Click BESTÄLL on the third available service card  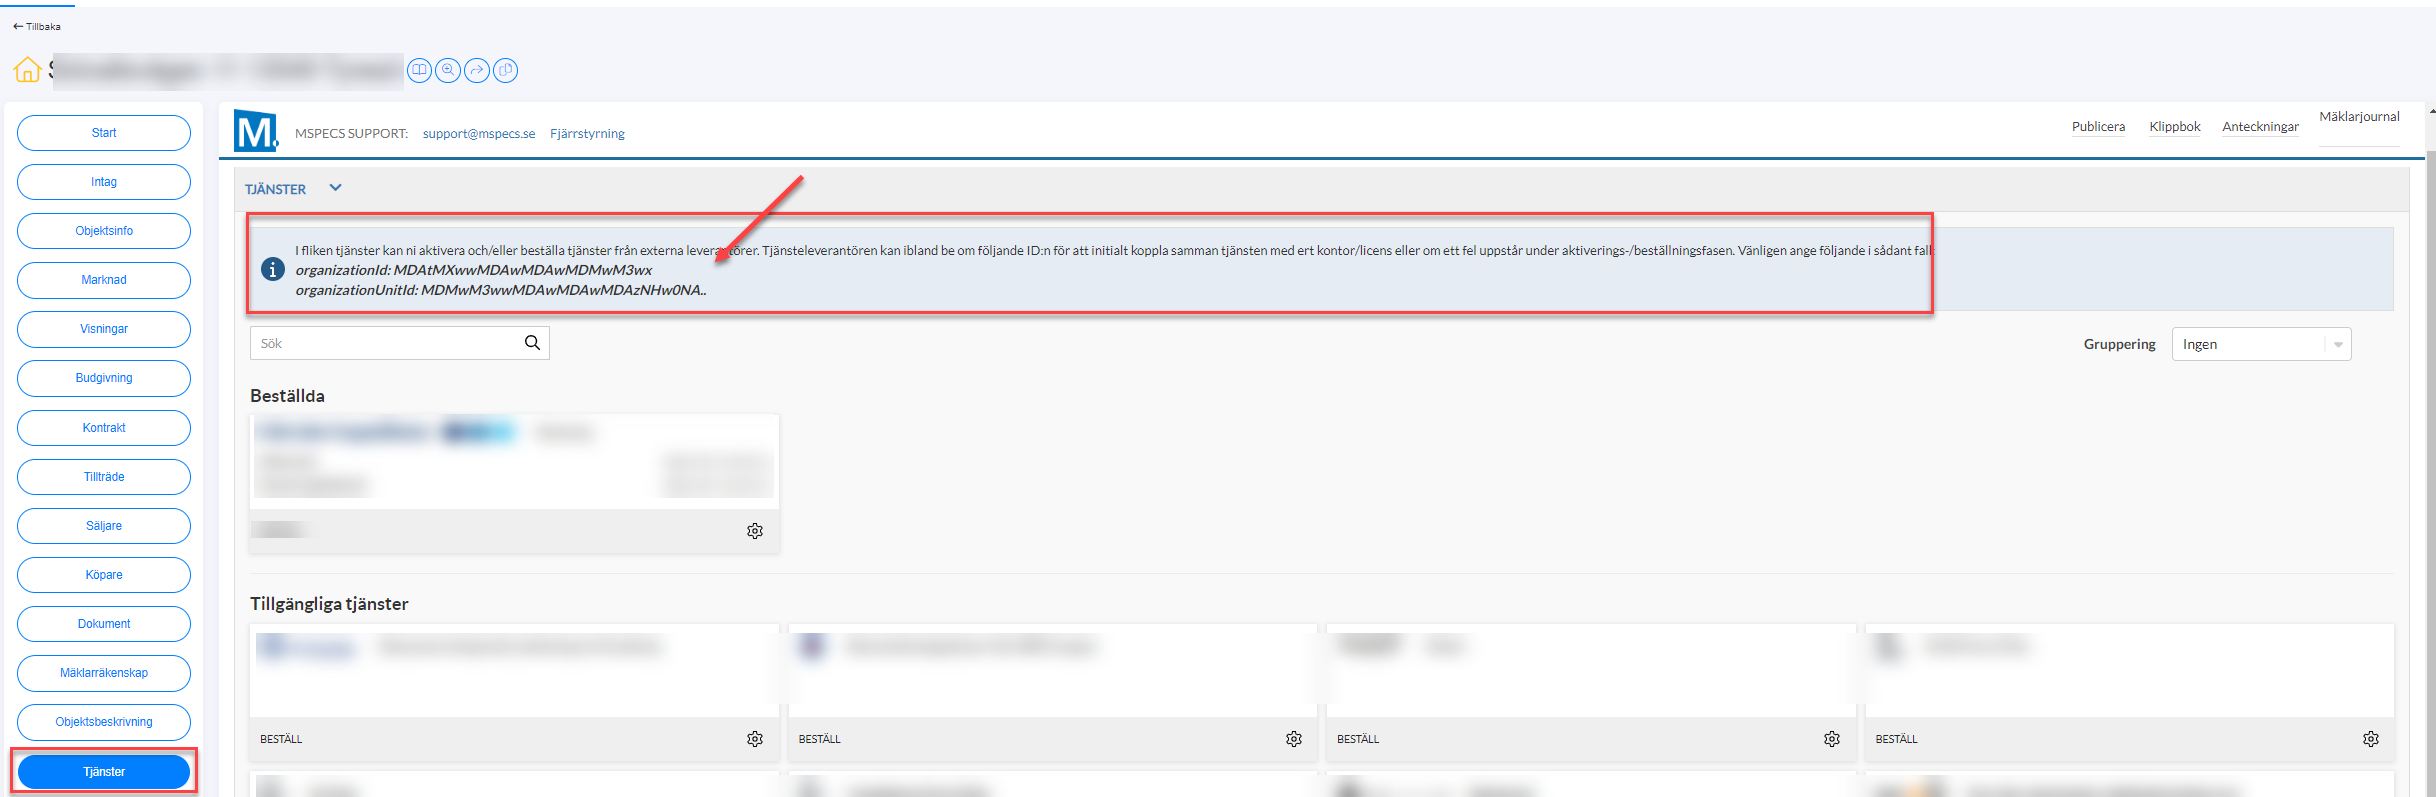(x=1358, y=739)
